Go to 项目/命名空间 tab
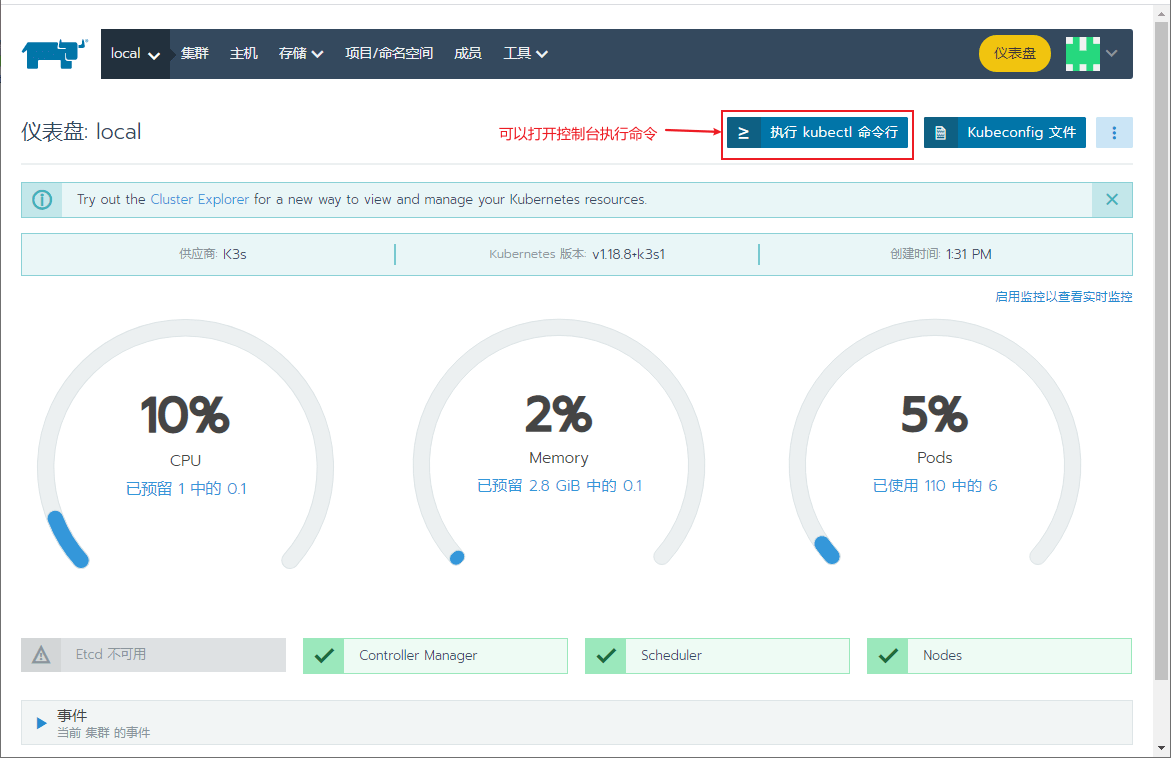This screenshot has height=758, width=1171. (x=389, y=54)
